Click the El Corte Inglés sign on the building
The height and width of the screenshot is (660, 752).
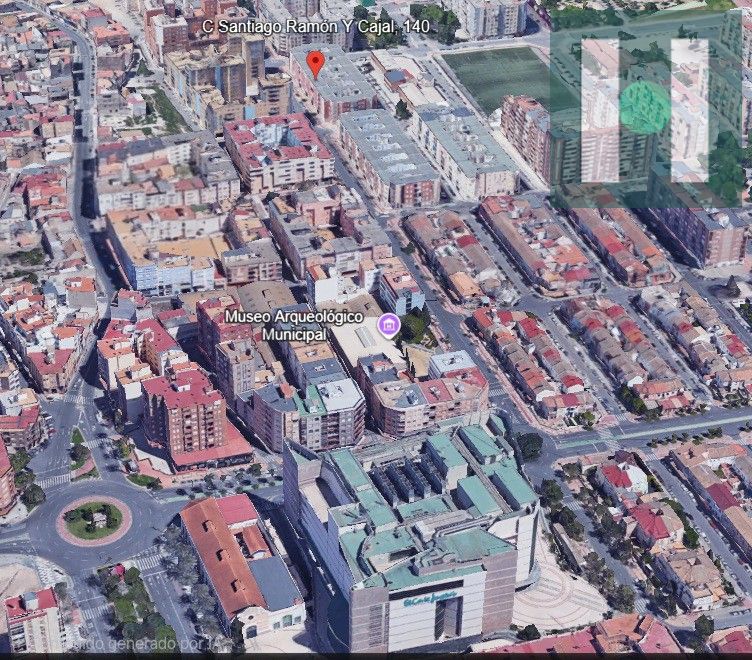coord(431,602)
